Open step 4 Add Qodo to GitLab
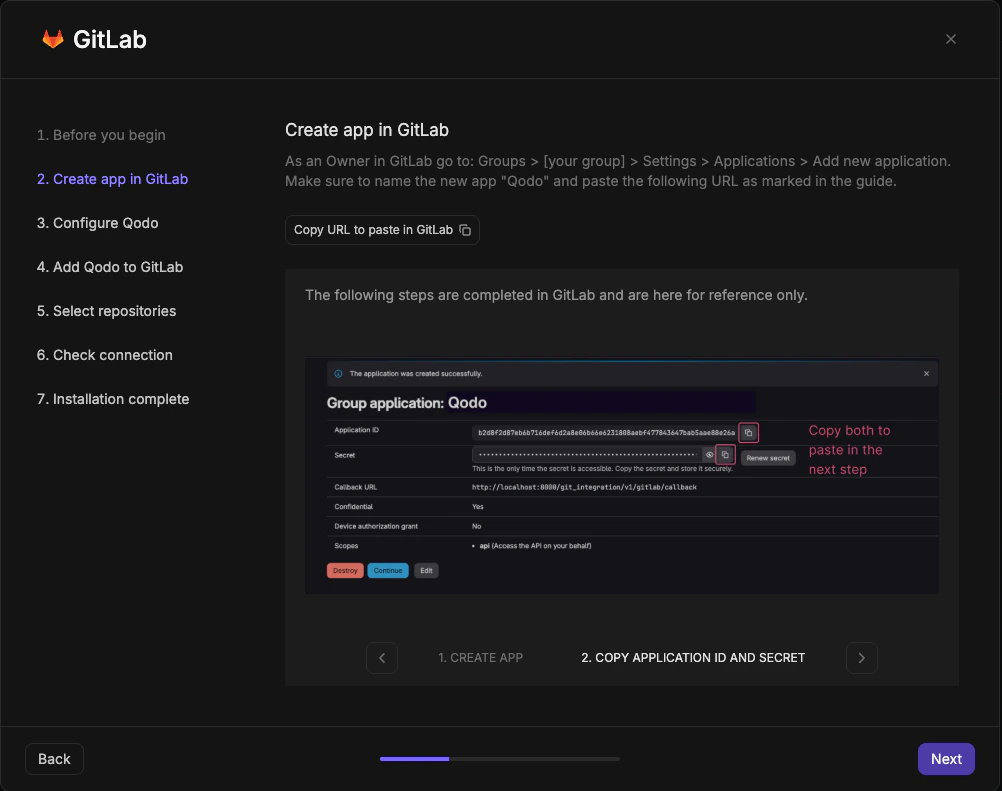Screen dimensions: 1002x791 pos(110,267)
